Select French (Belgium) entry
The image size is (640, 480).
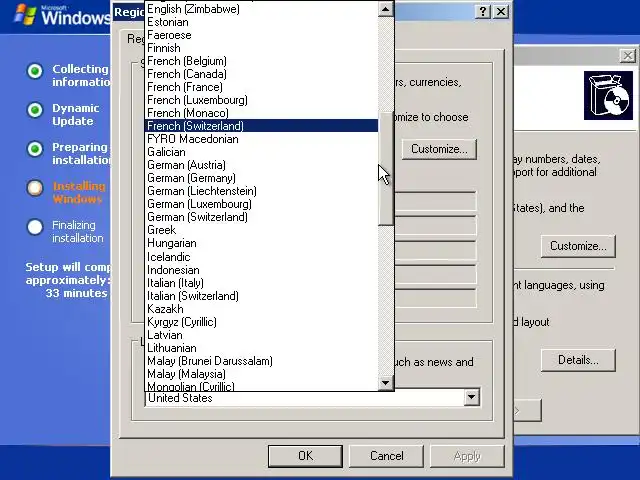[x=261, y=61]
